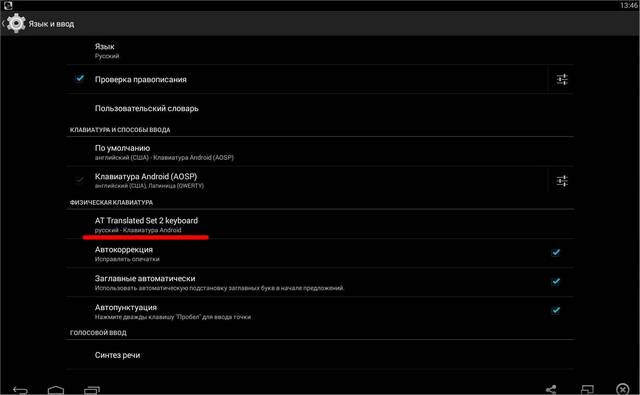
Task: Open spell checker settings sliders icon
Action: pos(562,79)
